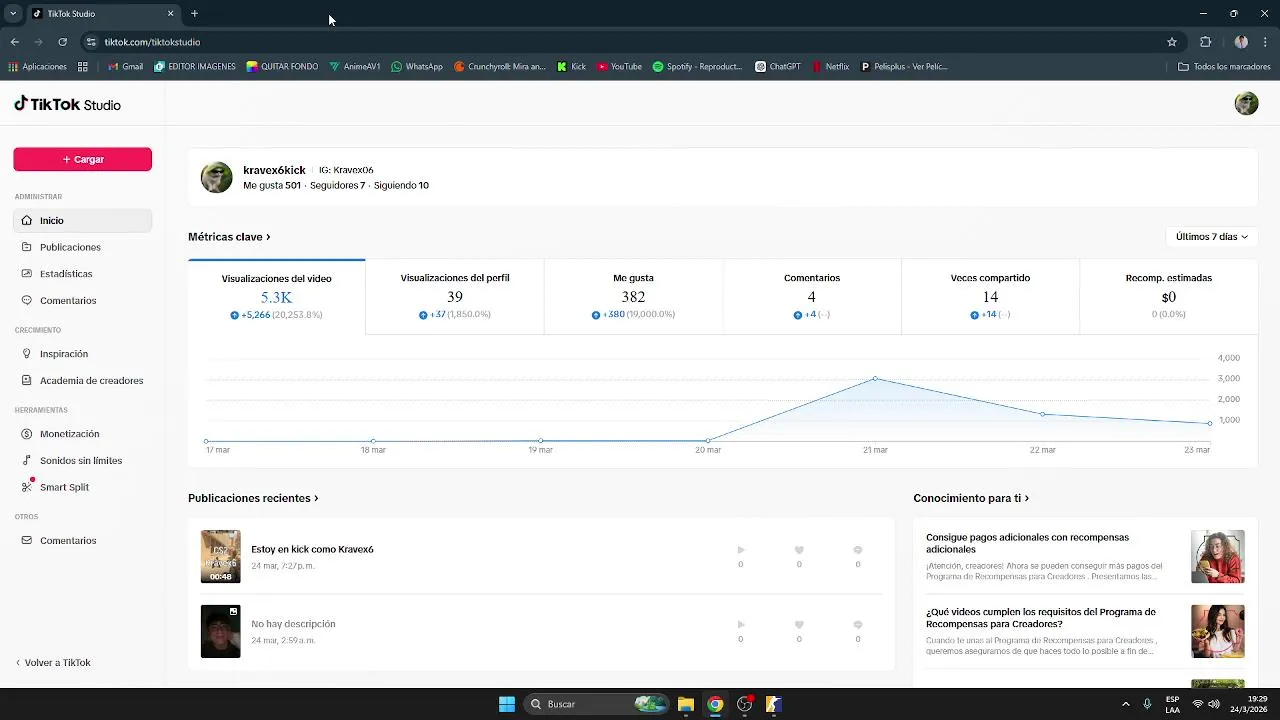Click the 22 mar chart data point
The width and height of the screenshot is (1280, 720).
(x=1042, y=414)
